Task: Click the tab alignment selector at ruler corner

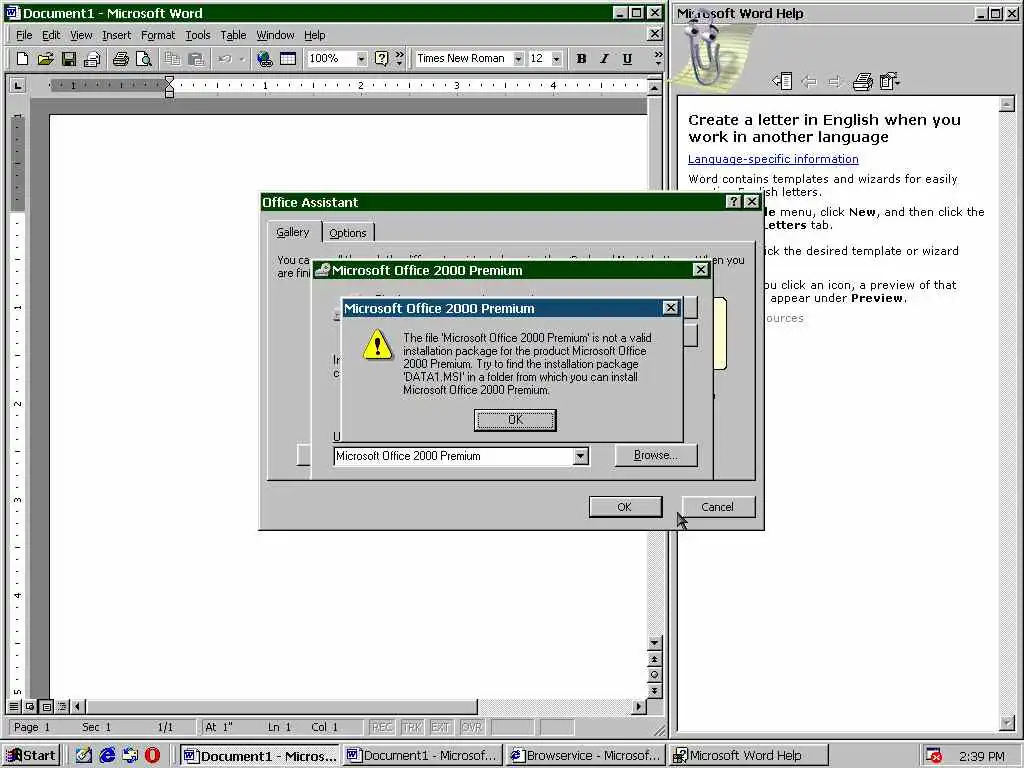Action: [x=18, y=86]
